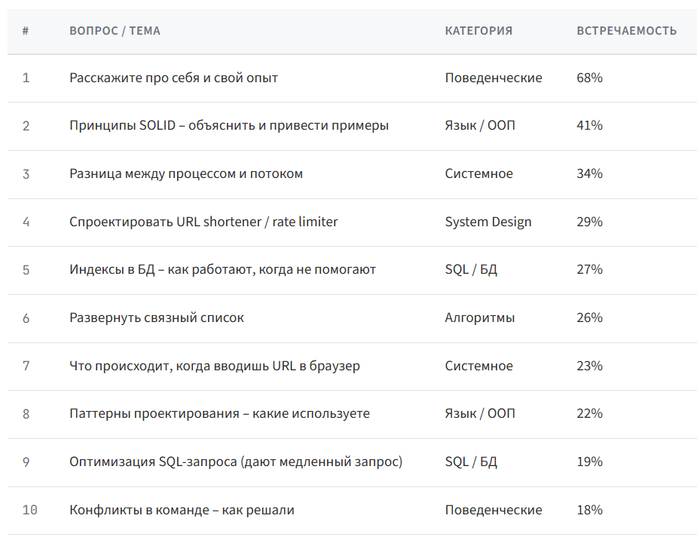Viewport: 700px width, 540px height.
Task: Click "Спроектировать URL shortener / rate limiter"
Action: click(x=203, y=222)
